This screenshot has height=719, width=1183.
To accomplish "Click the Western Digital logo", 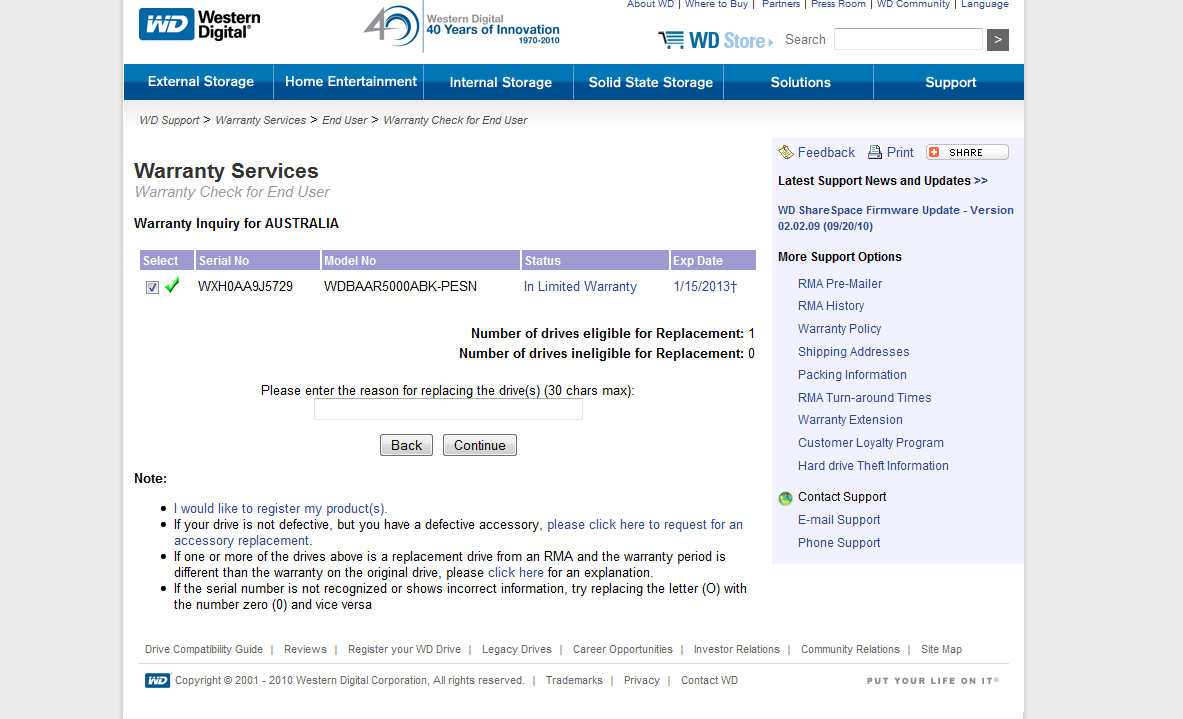I will pyautogui.click(x=200, y=24).
